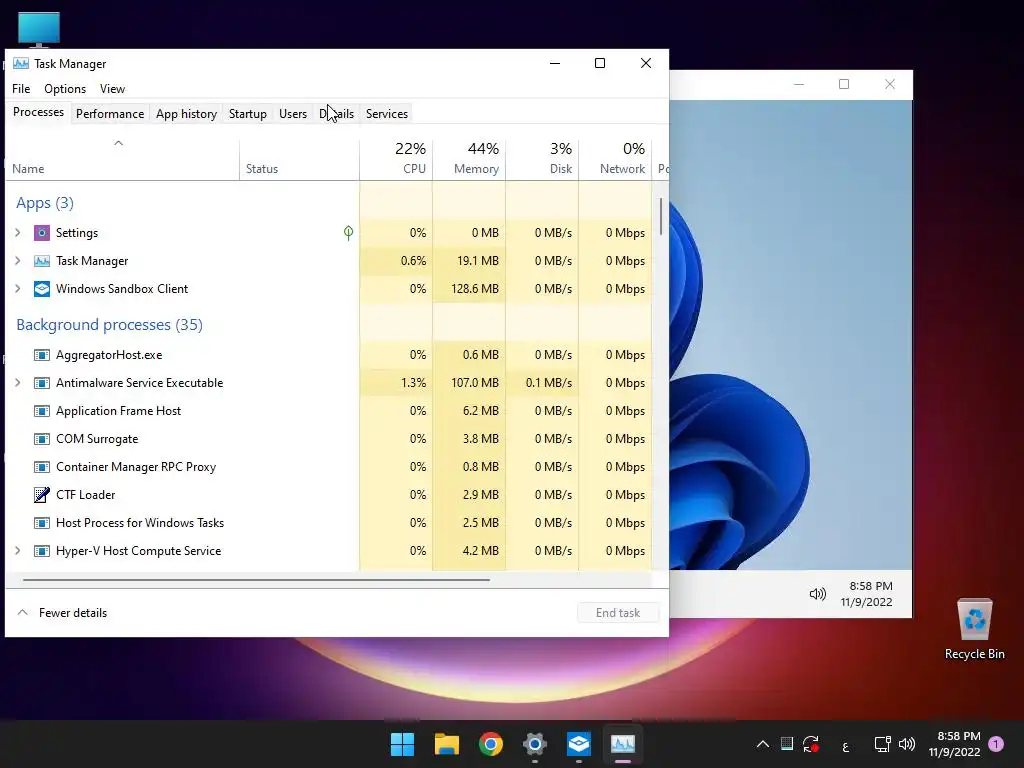Click the Background processes (35) heading
1024x768 pixels.
109,325
